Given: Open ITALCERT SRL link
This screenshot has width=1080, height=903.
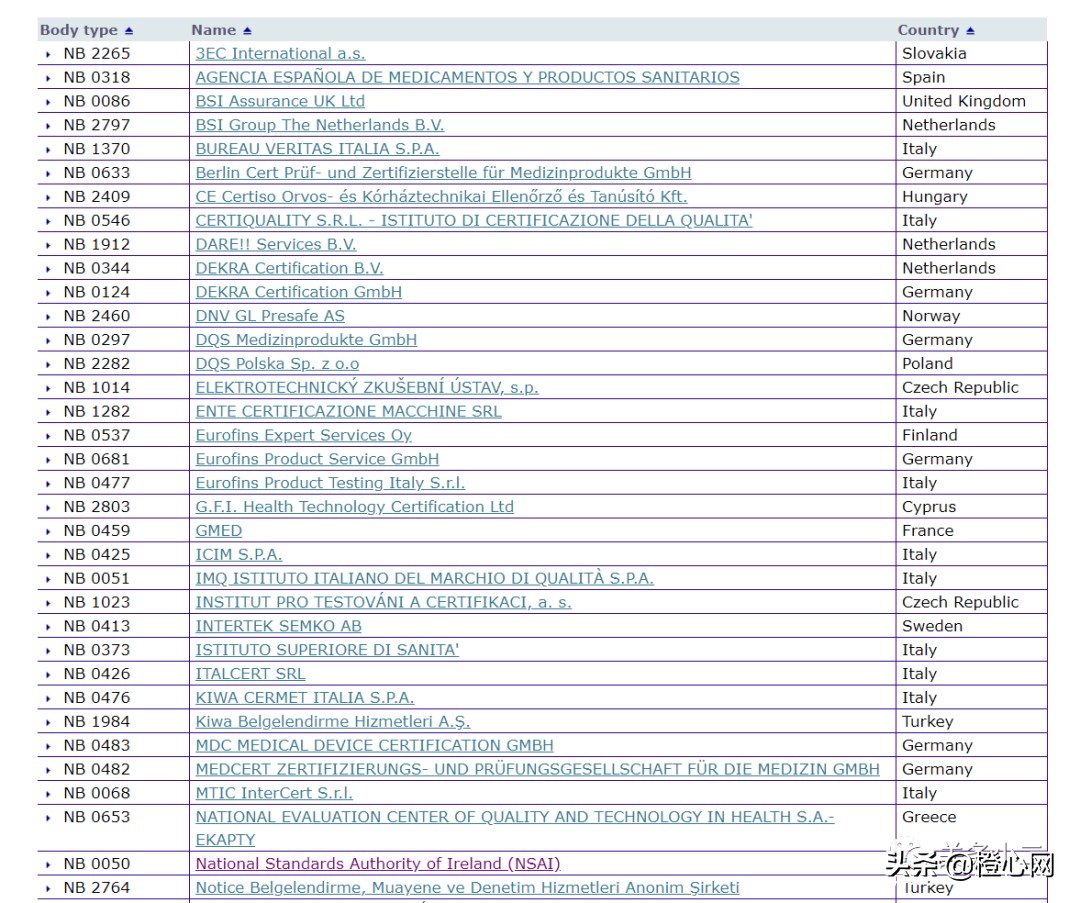Looking at the screenshot, I should pos(251,674).
